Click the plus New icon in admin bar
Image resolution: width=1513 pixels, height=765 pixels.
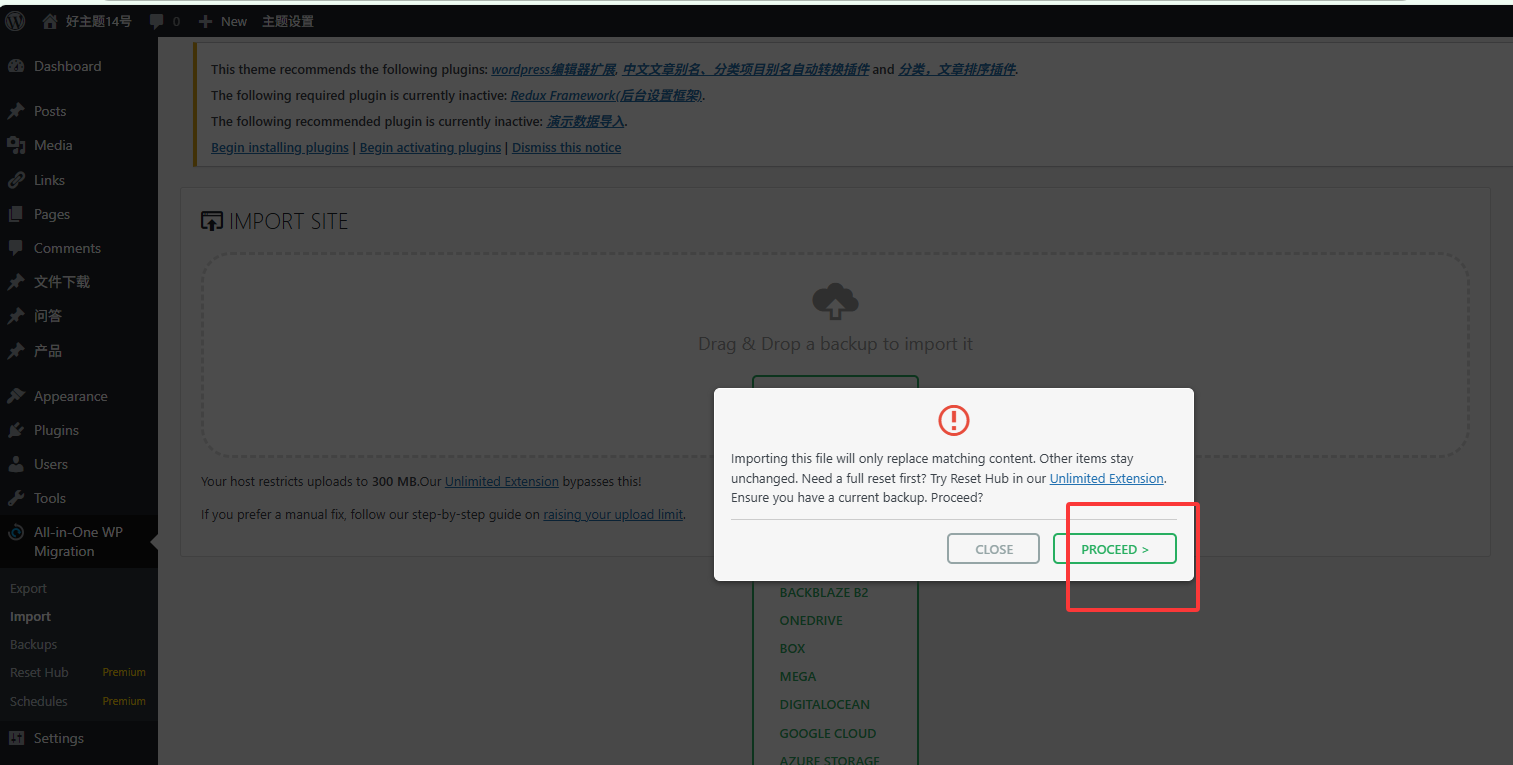click(205, 21)
